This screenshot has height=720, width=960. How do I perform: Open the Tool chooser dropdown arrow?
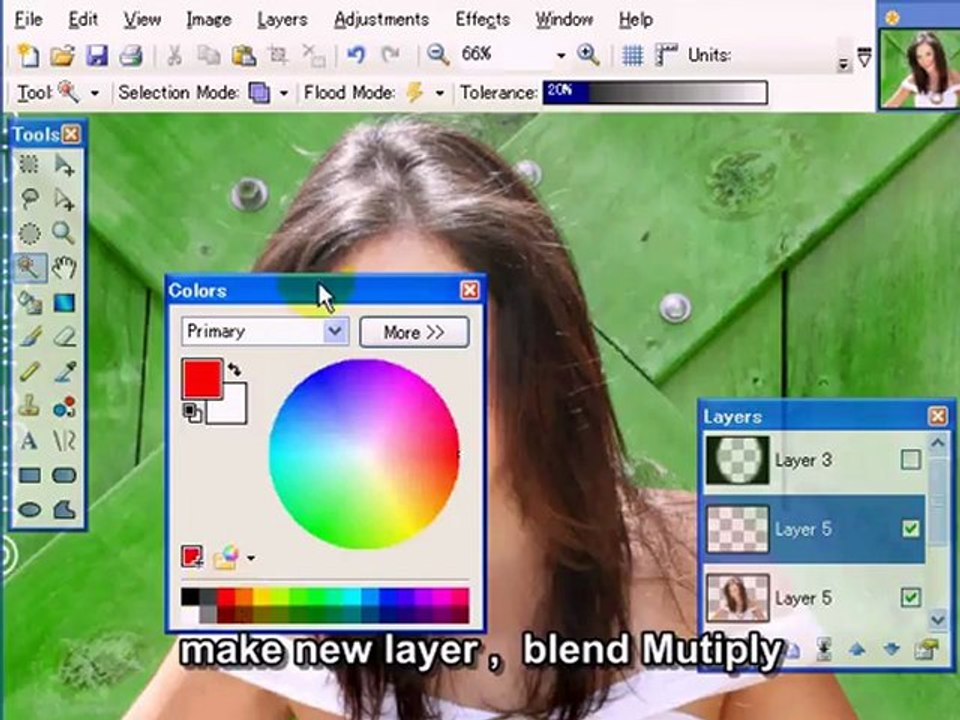click(95, 94)
